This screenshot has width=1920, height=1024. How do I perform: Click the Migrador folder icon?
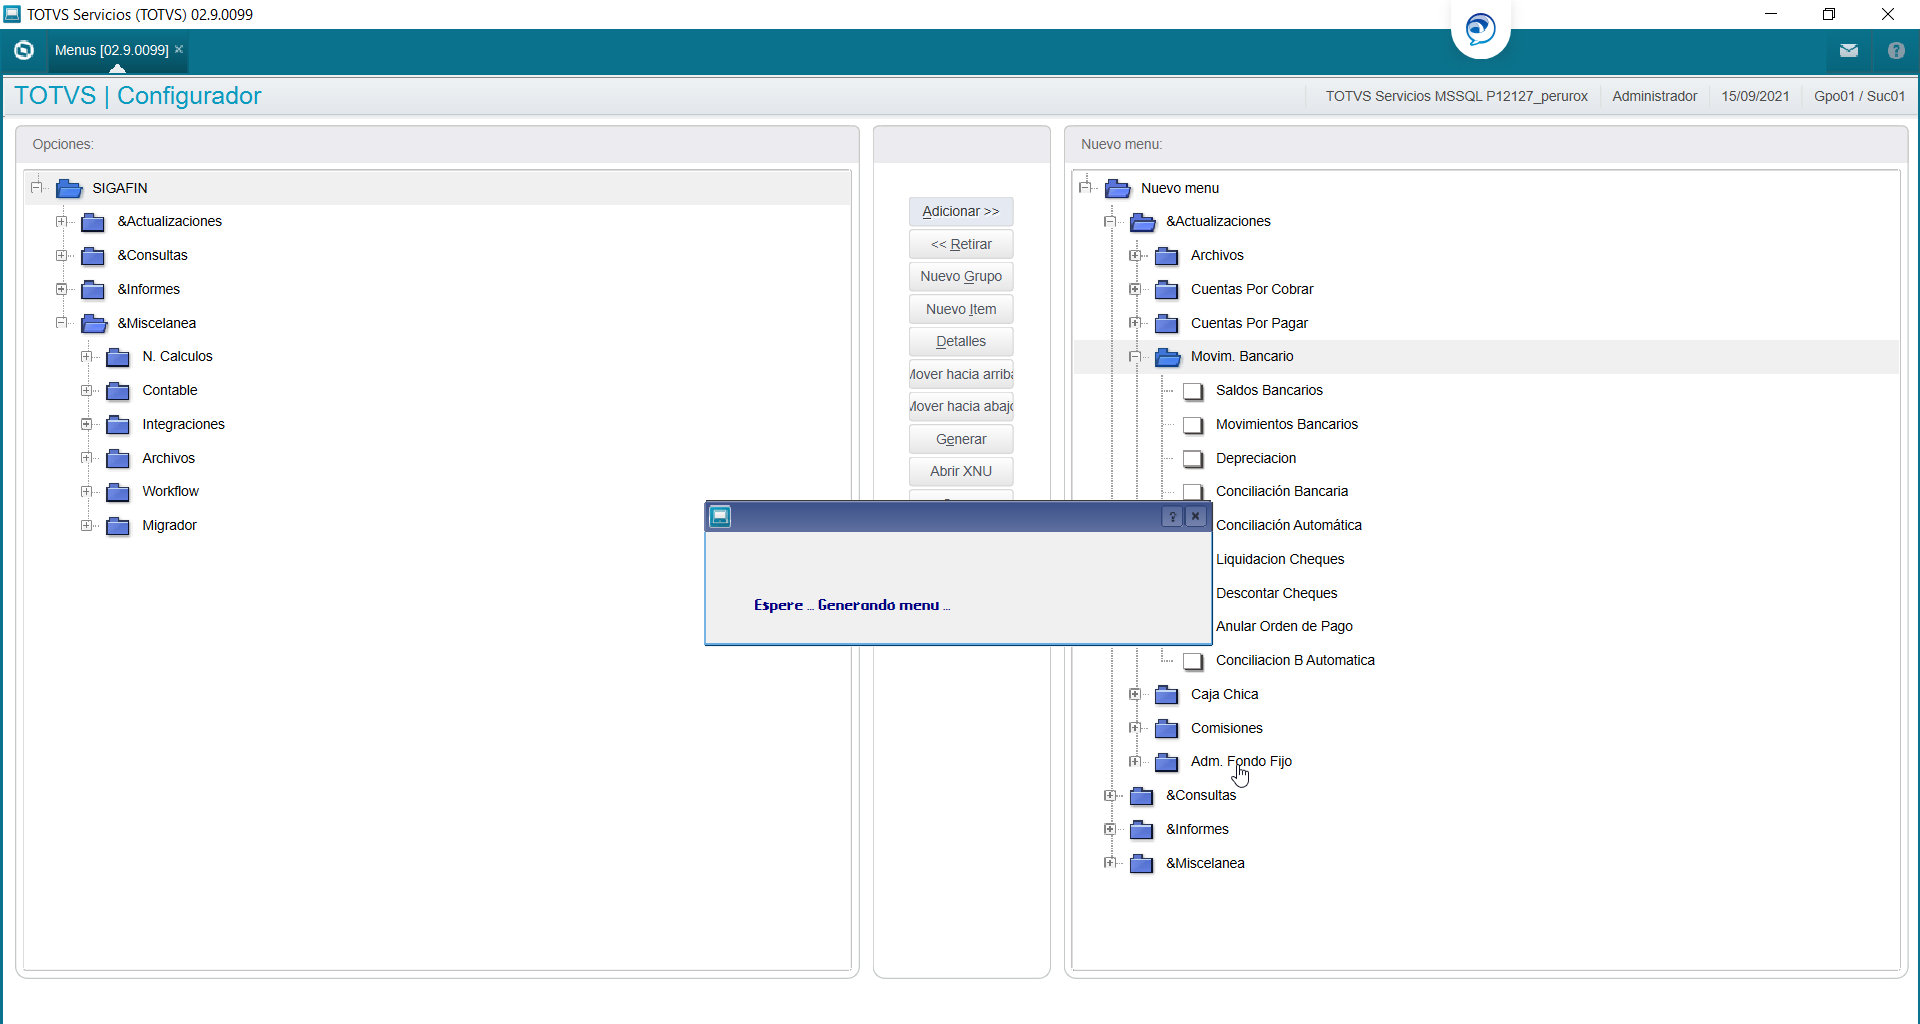point(118,526)
